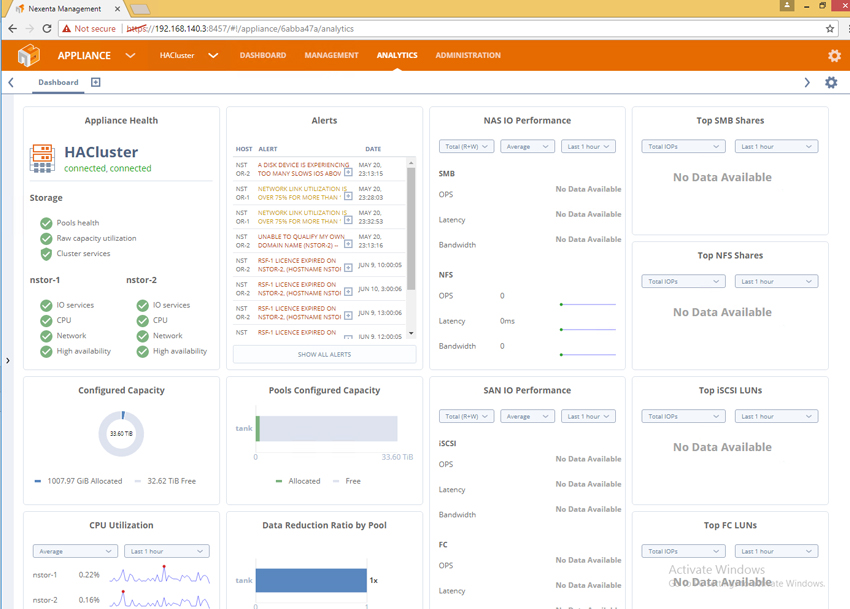850x609 pixels.
Task: Expand the JUN 9 13:00:06 RSF-1 licence alert
Action: pos(348,316)
